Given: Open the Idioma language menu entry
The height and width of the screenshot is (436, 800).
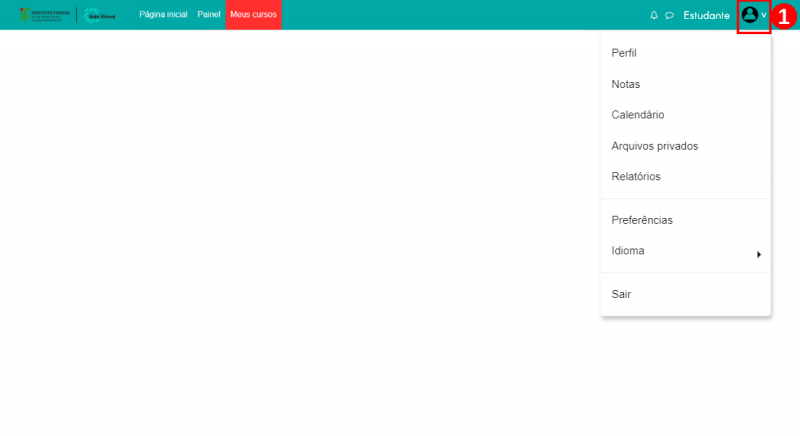Looking at the screenshot, I should 686,251.
